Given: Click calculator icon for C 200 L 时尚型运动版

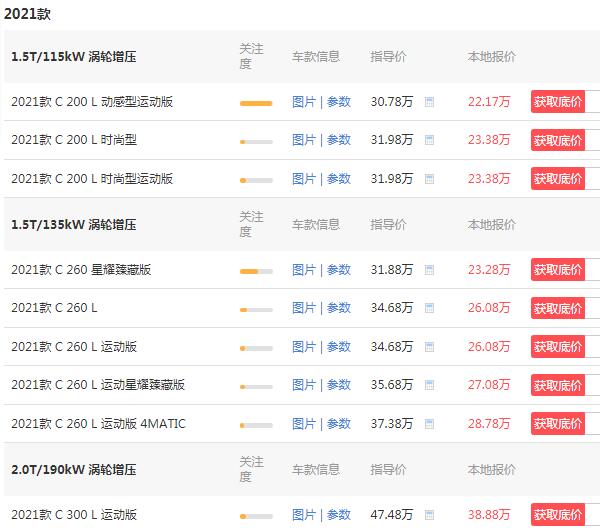Looking at the screenshot, I should click(x=429, y=179).
